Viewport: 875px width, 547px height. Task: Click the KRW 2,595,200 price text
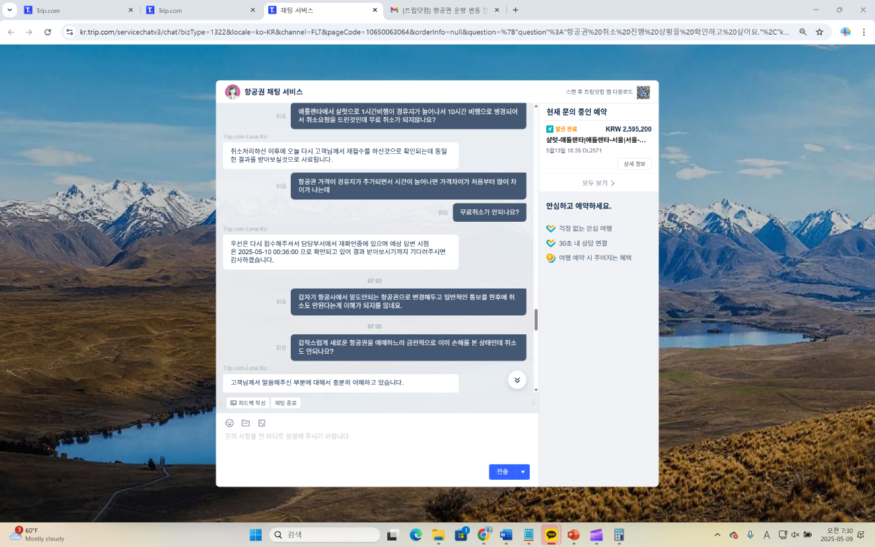628,129
